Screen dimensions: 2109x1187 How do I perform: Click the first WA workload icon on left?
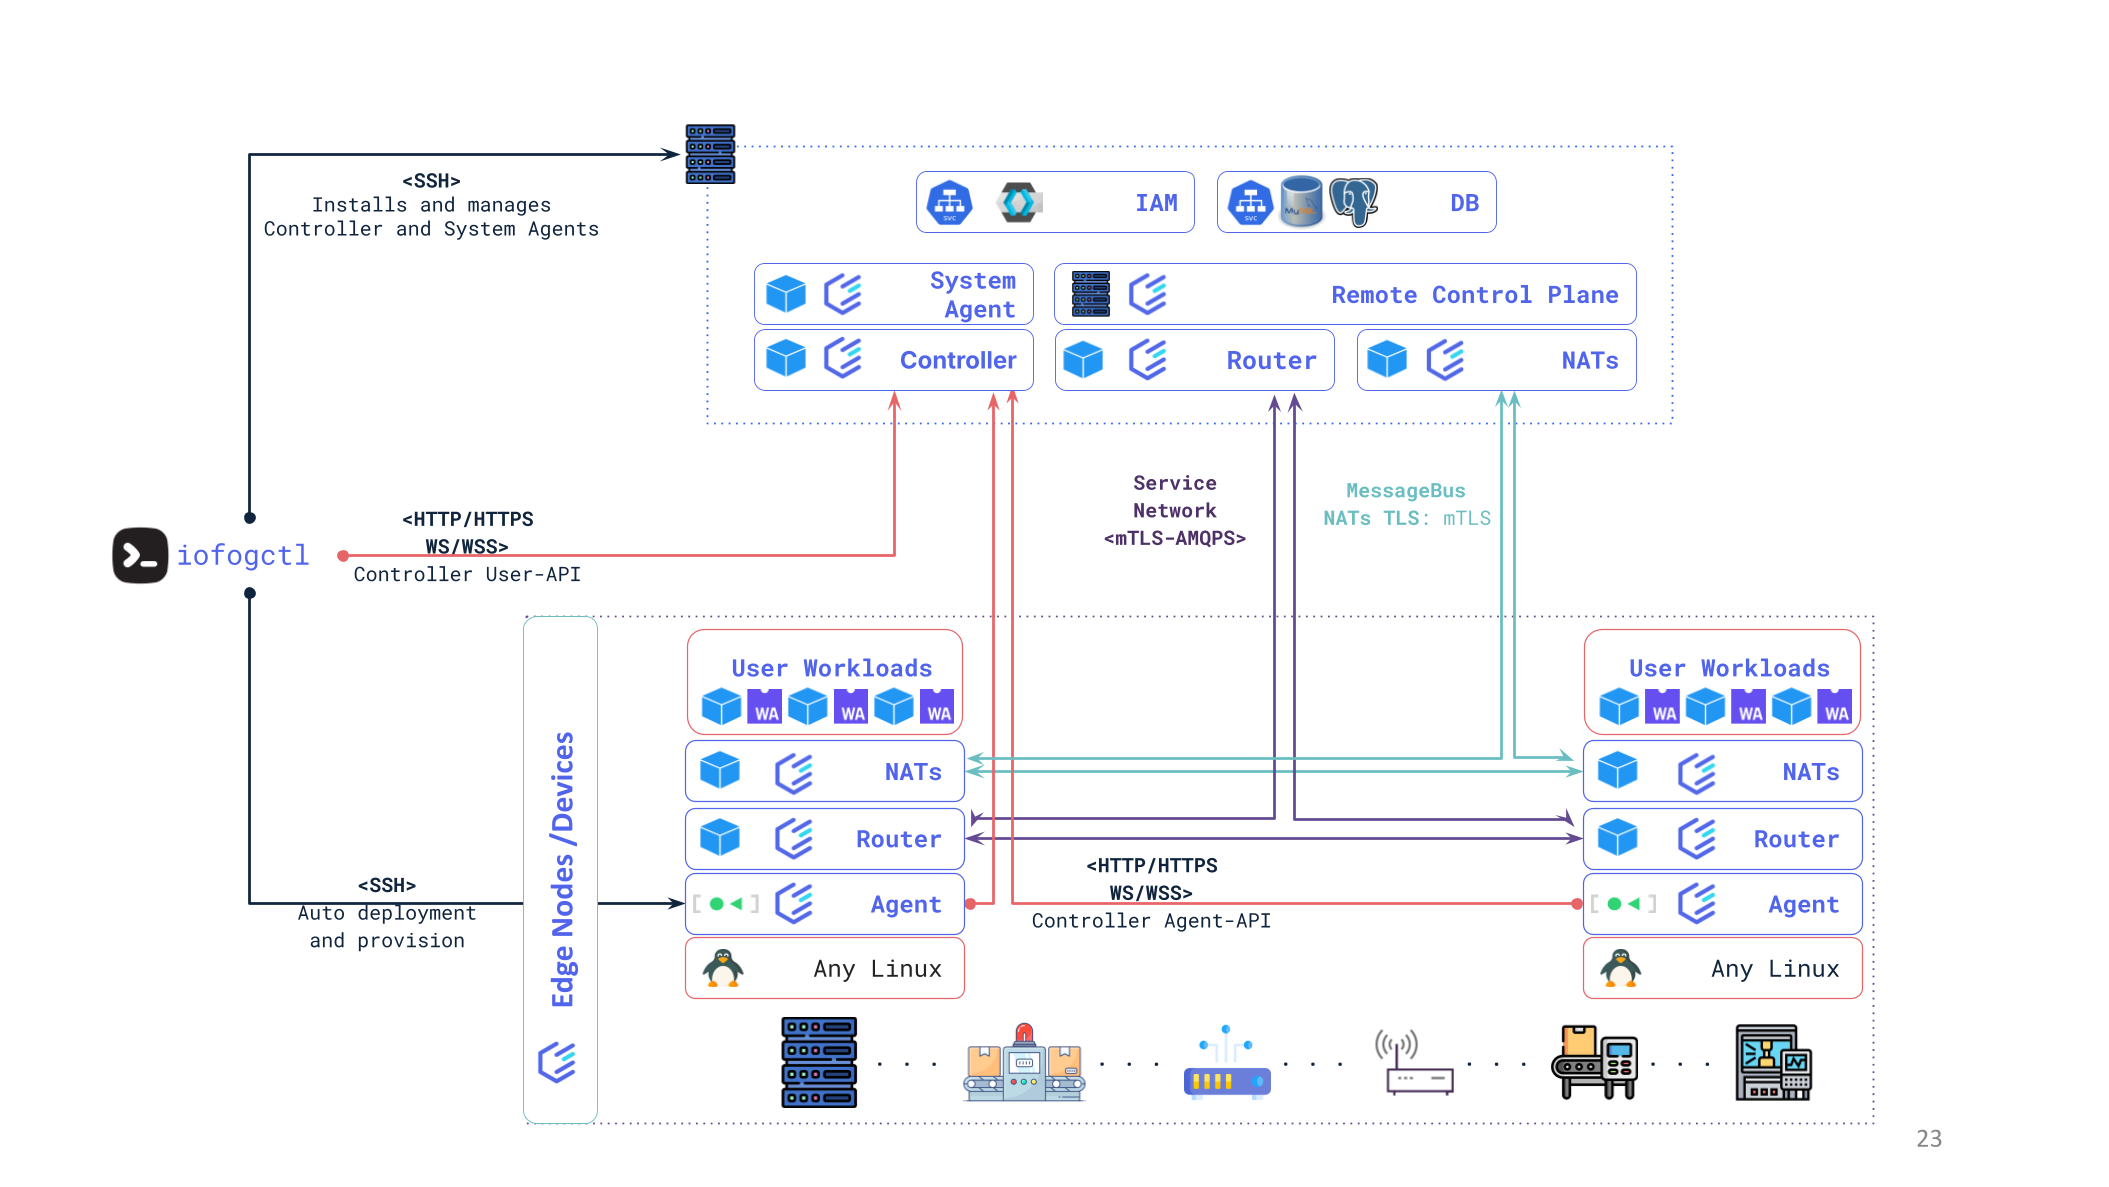click(765, 706)
